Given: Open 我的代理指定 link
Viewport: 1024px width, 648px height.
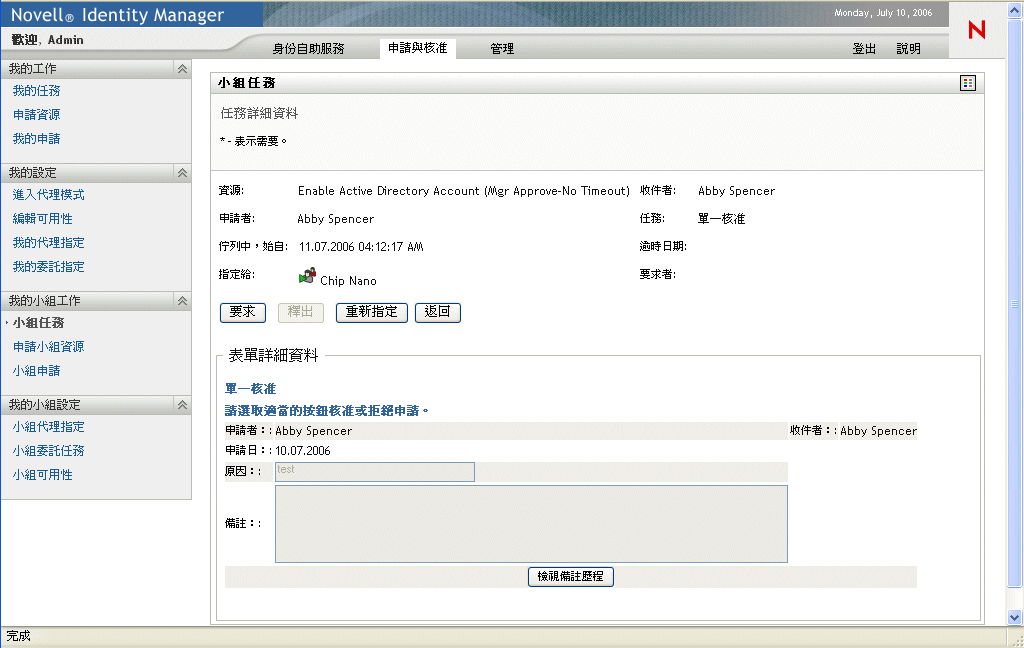Looking at the screenshot, I should tap(48, 243).
